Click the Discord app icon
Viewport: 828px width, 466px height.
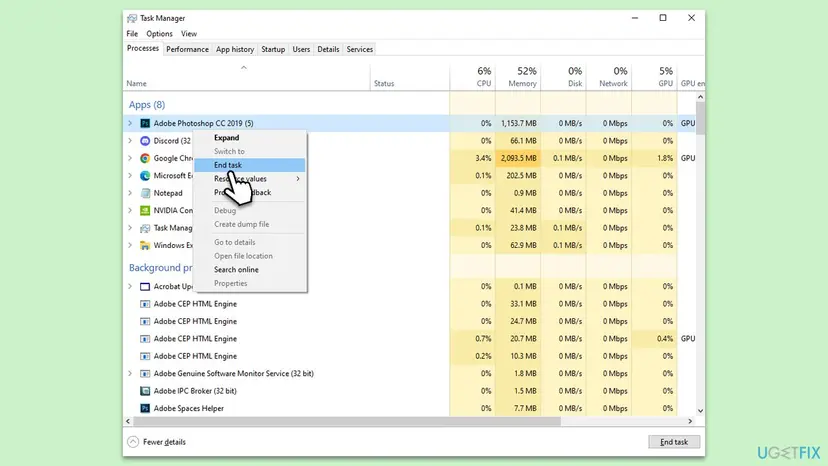point(145,141)
